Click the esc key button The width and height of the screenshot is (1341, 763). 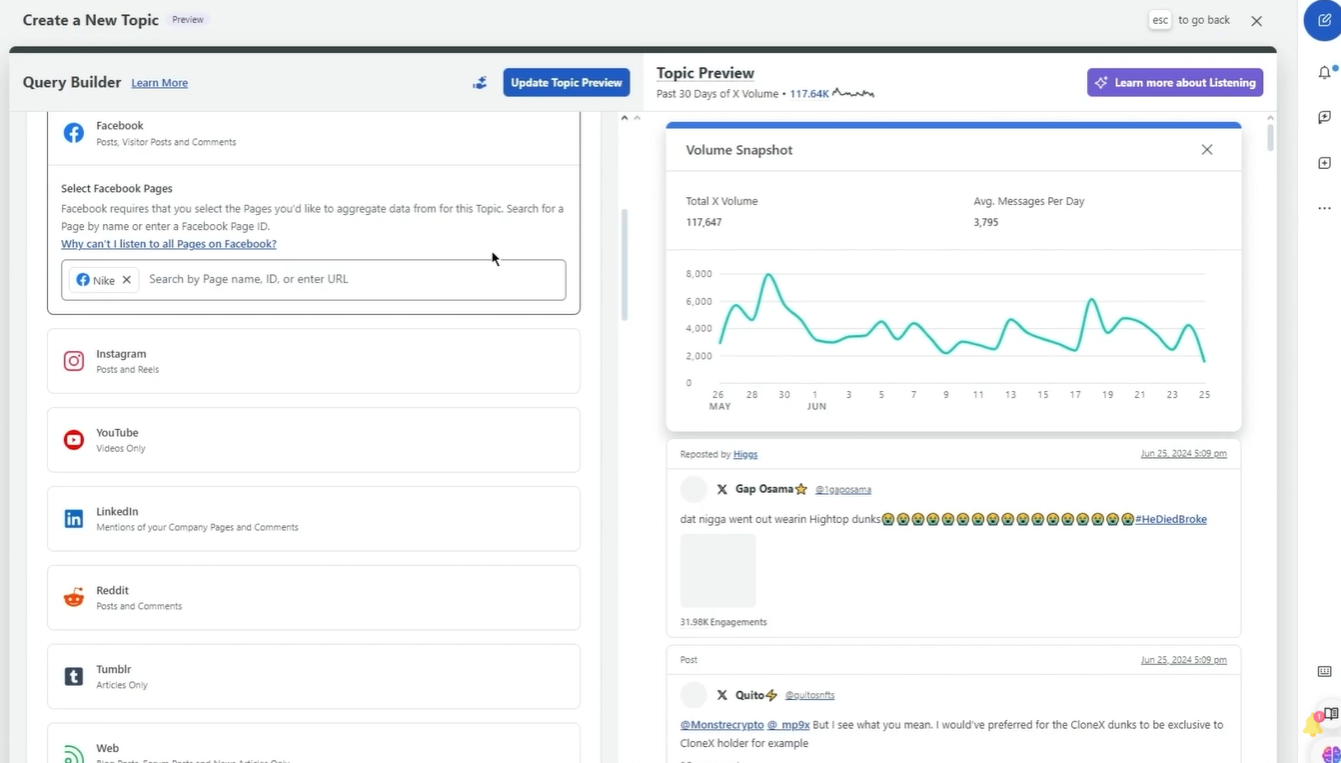(1160, 20)
